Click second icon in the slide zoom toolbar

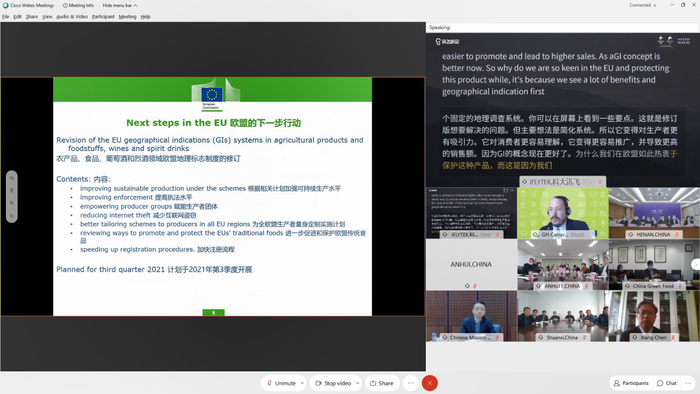[12, 190]
